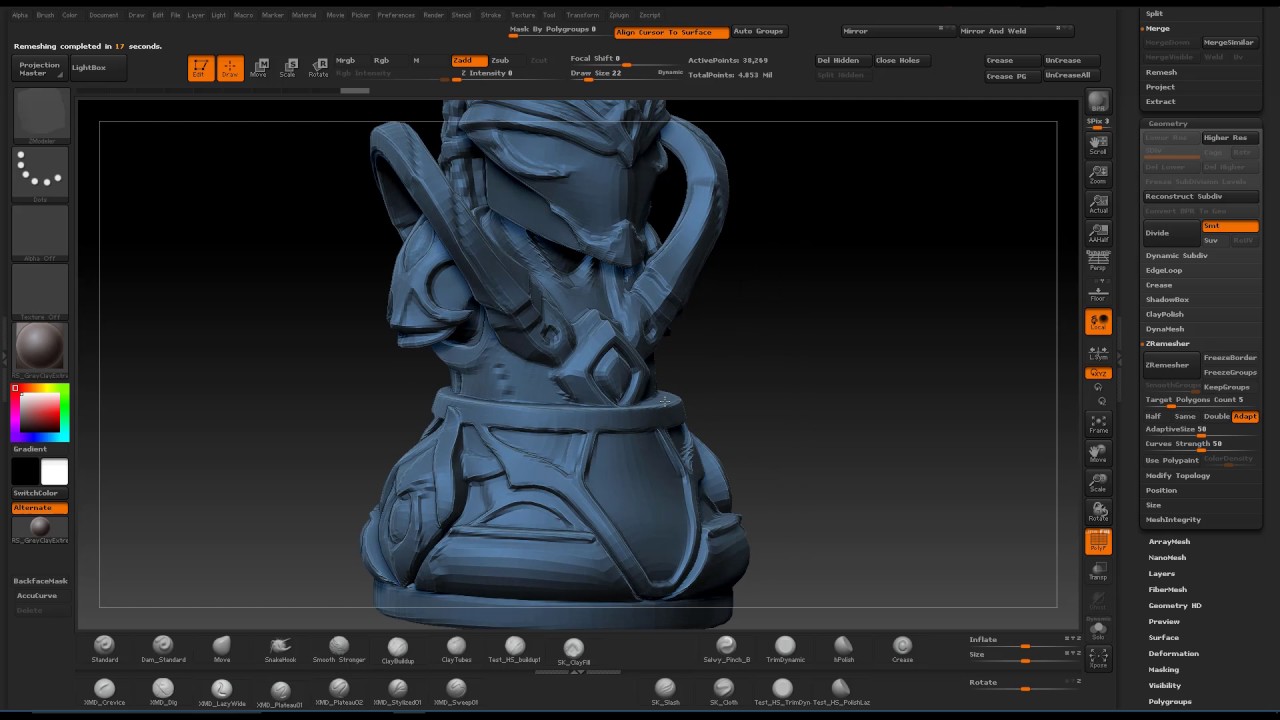
Task: Select the hPolish brush
Action: pos(844,647)
